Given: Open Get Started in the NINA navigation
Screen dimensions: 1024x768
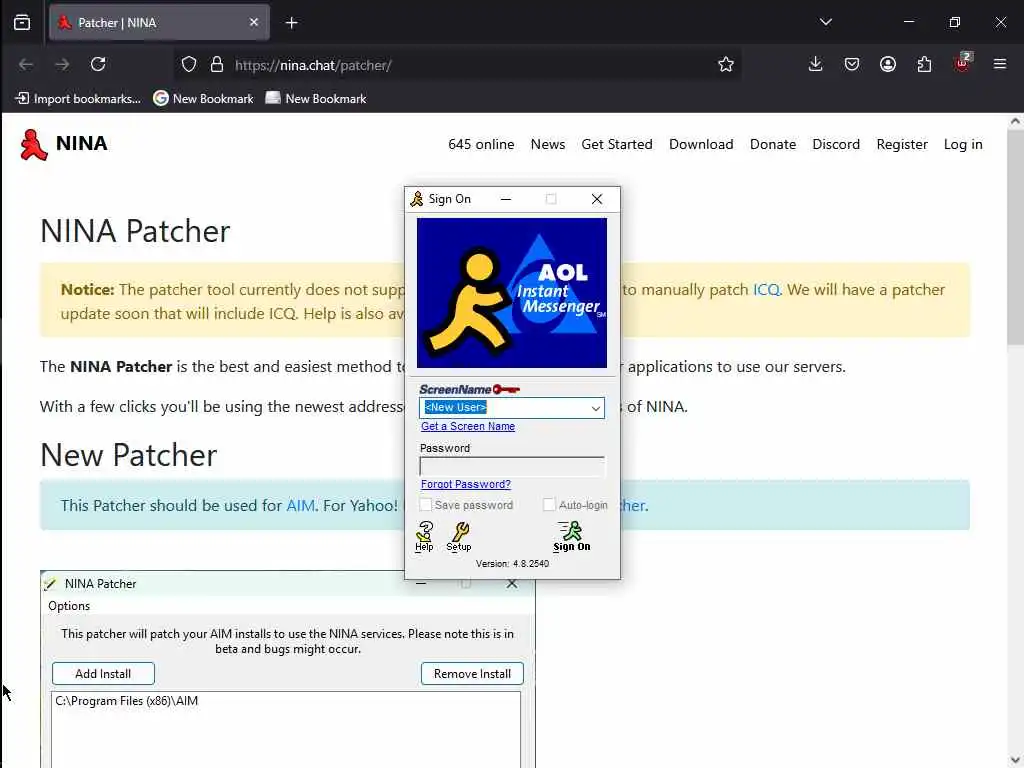Looking at the screenshot, I should click(x=616, y=144).
